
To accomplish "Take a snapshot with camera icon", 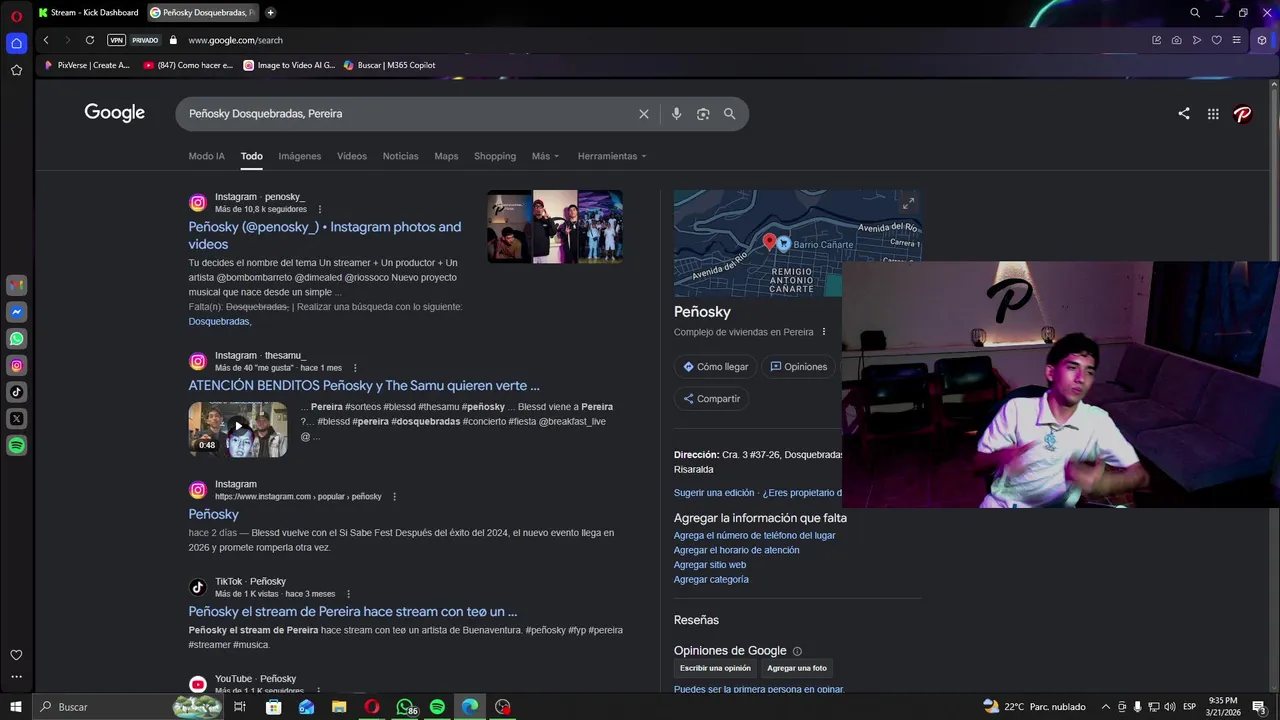I will 1176,40.
